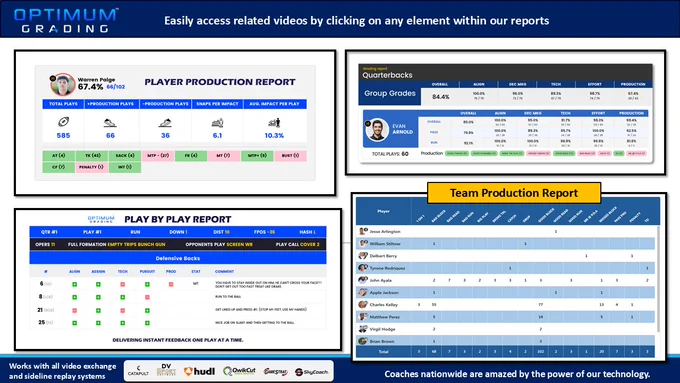
Task: Open Evan Arnold's profile photo
Action: tap(376, 130)
